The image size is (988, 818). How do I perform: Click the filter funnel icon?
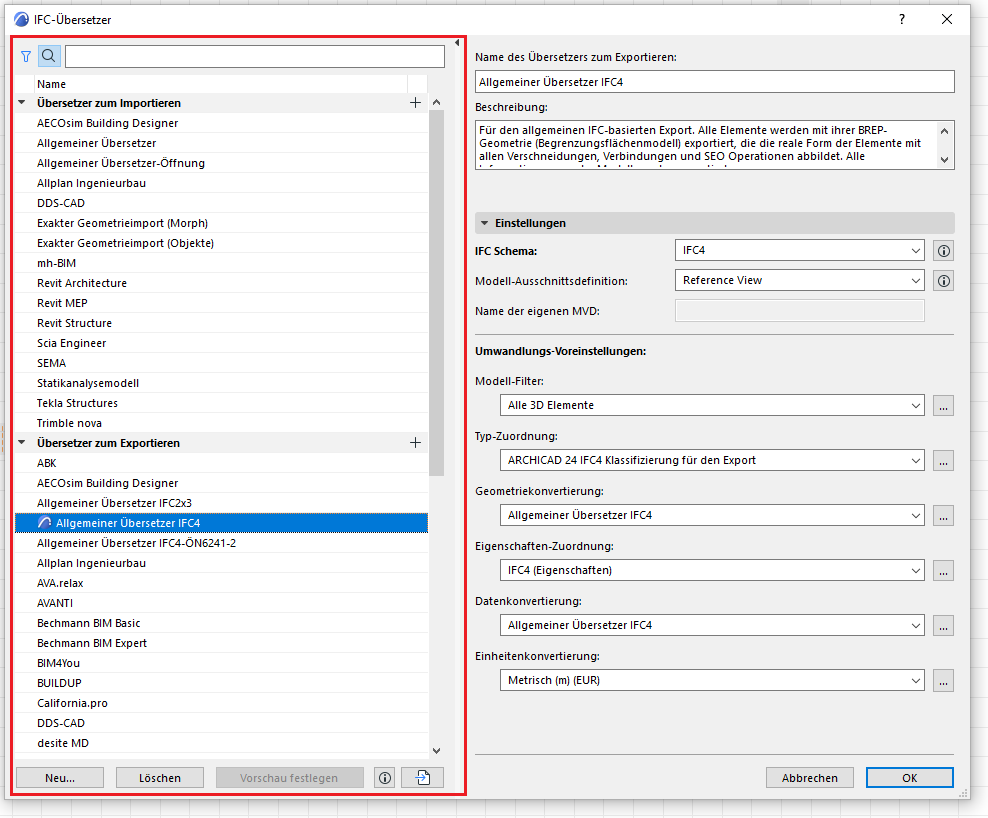(26, 57)
